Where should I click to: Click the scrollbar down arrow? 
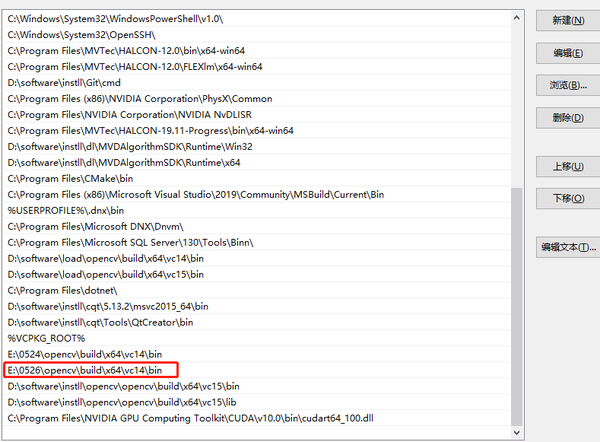(x=517, y=432)
